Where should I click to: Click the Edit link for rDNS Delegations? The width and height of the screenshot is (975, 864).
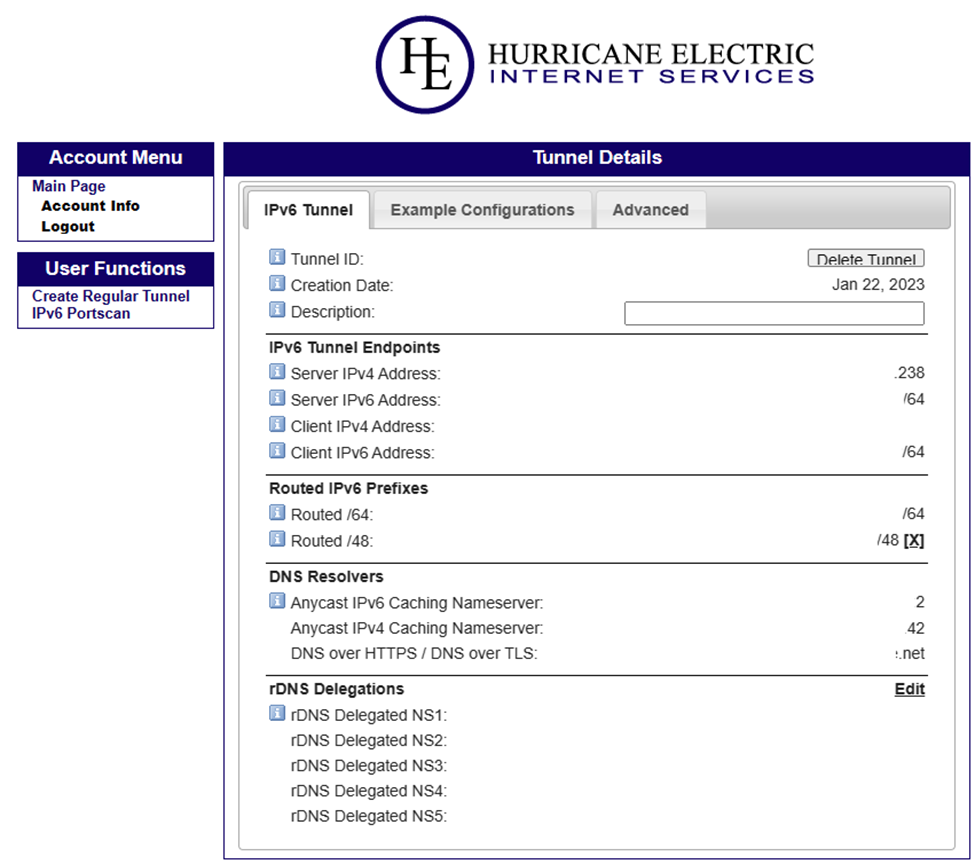909,689
